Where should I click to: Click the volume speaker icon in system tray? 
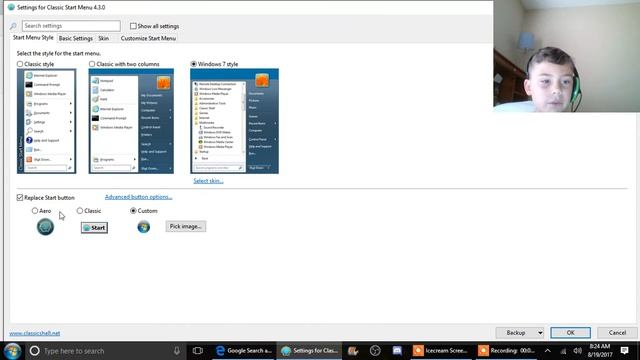coord(577,351)
